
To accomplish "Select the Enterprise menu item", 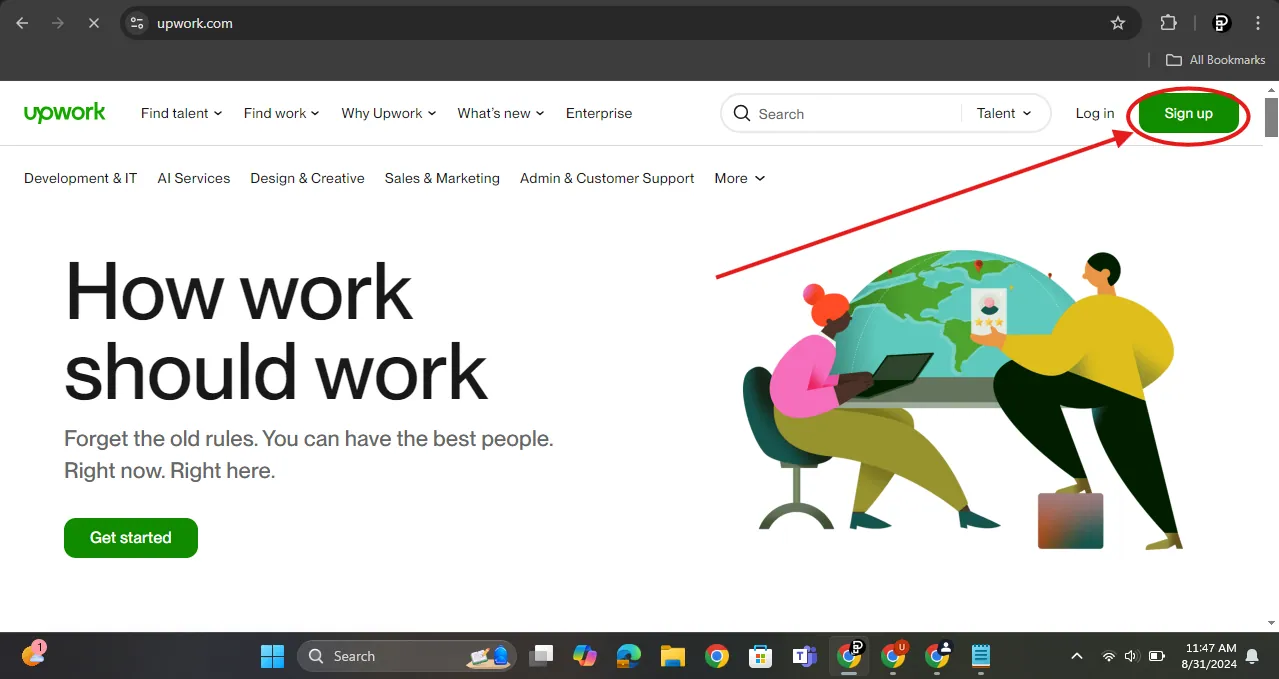I will pos(598,113).
